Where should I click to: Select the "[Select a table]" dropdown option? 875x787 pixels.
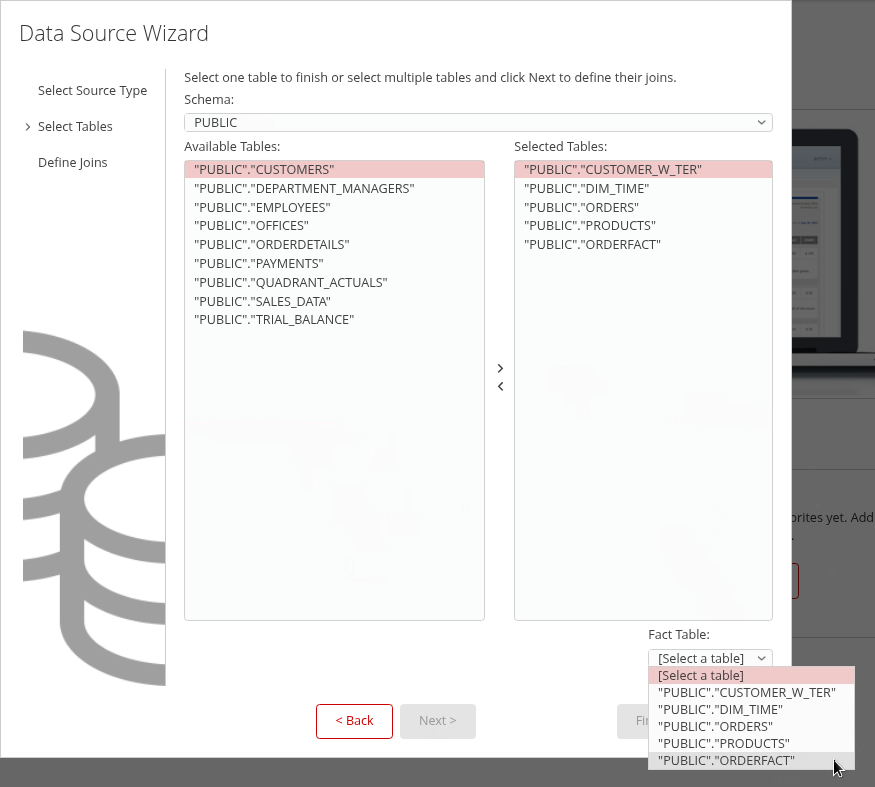(x=701, y=676)
